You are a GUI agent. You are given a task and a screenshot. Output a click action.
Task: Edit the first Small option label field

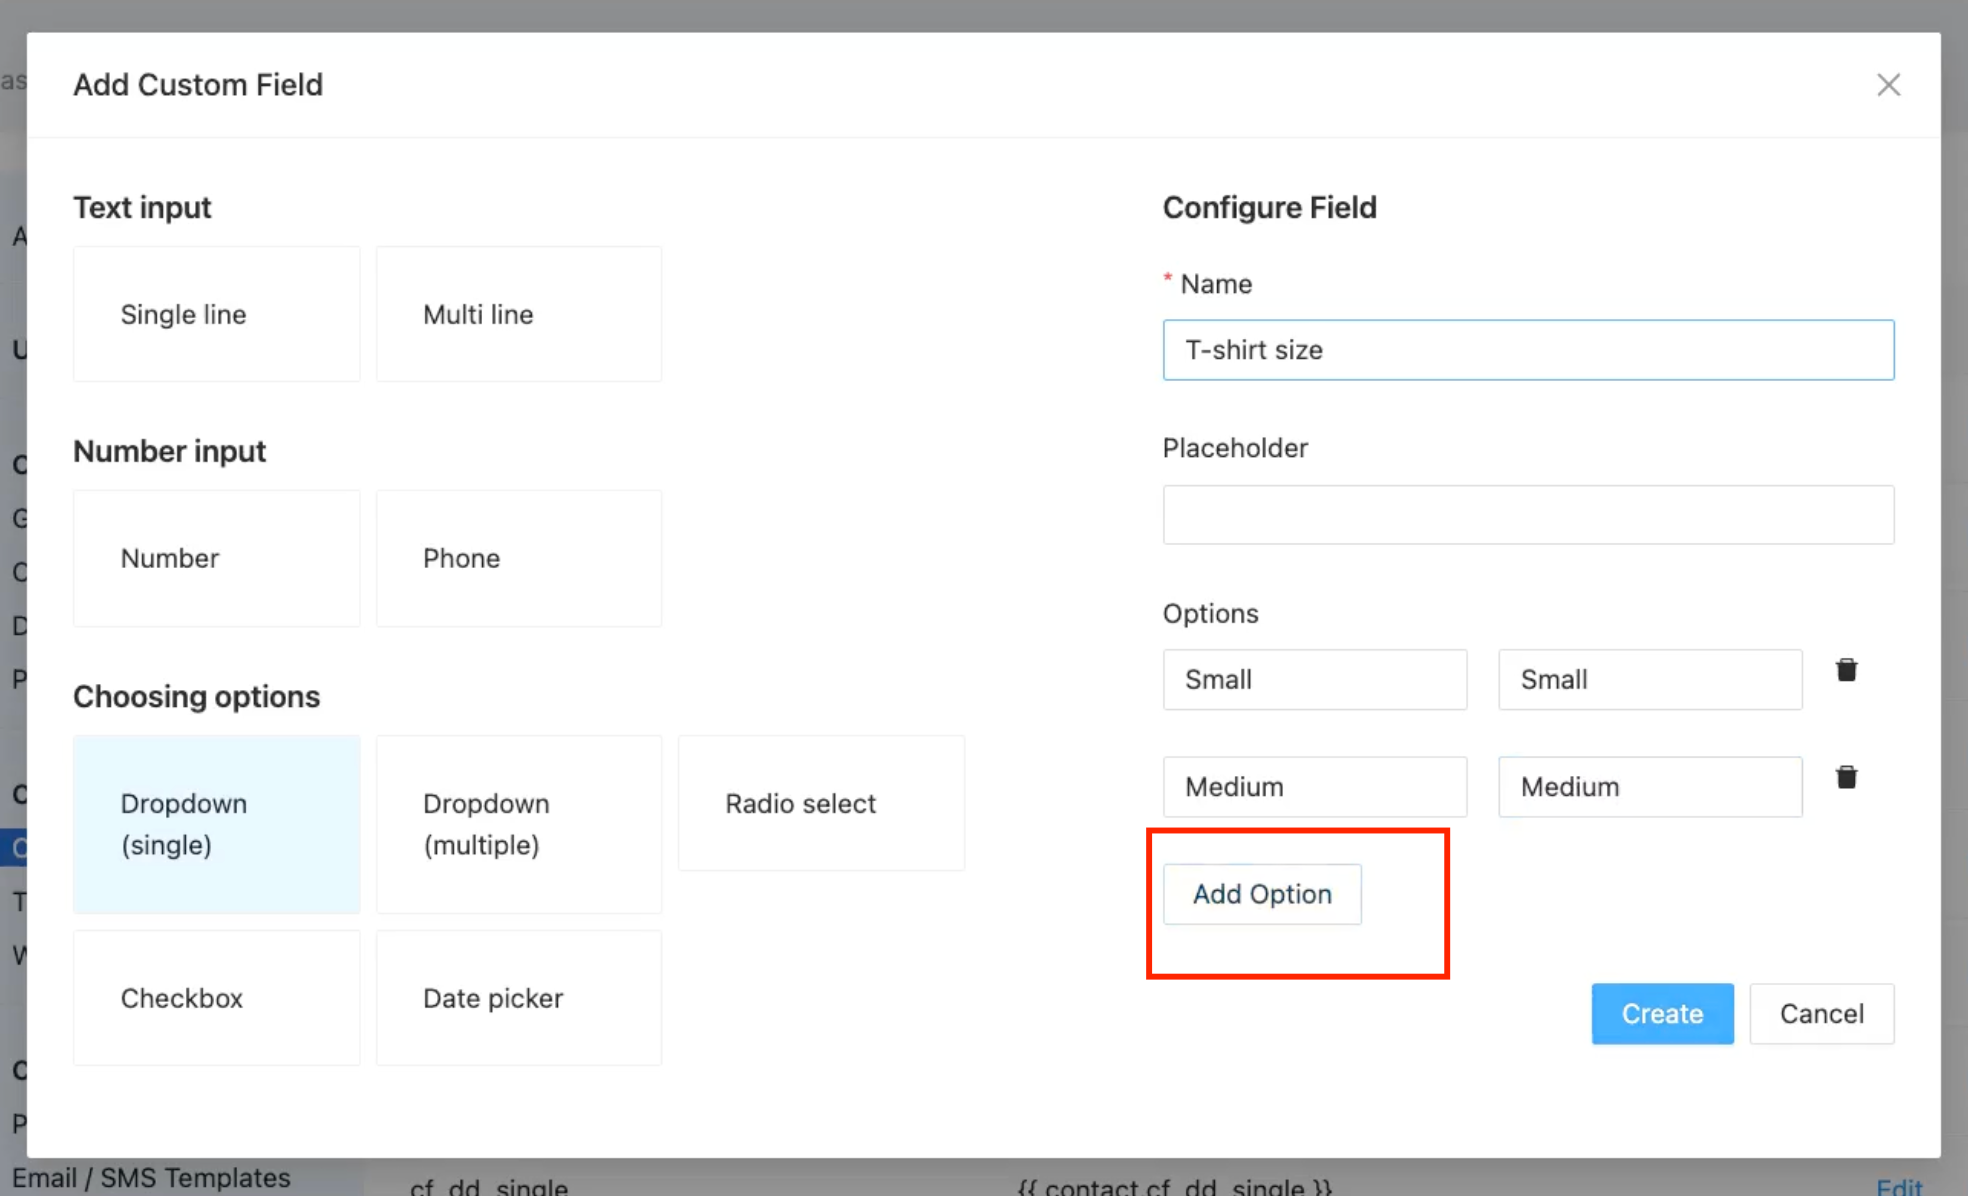(x=1314, y=680)
